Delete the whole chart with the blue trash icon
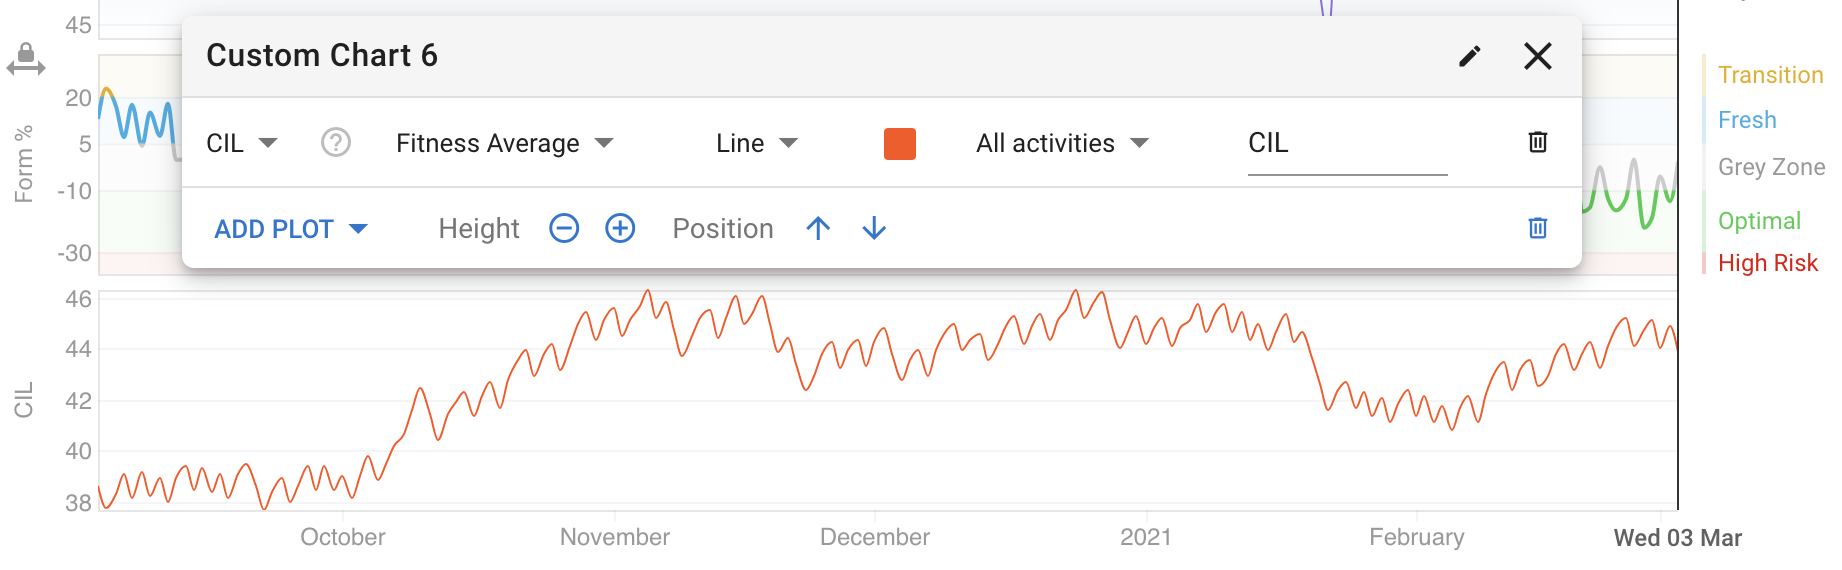Screen dimensions: 1842x570 point(1538,228)
